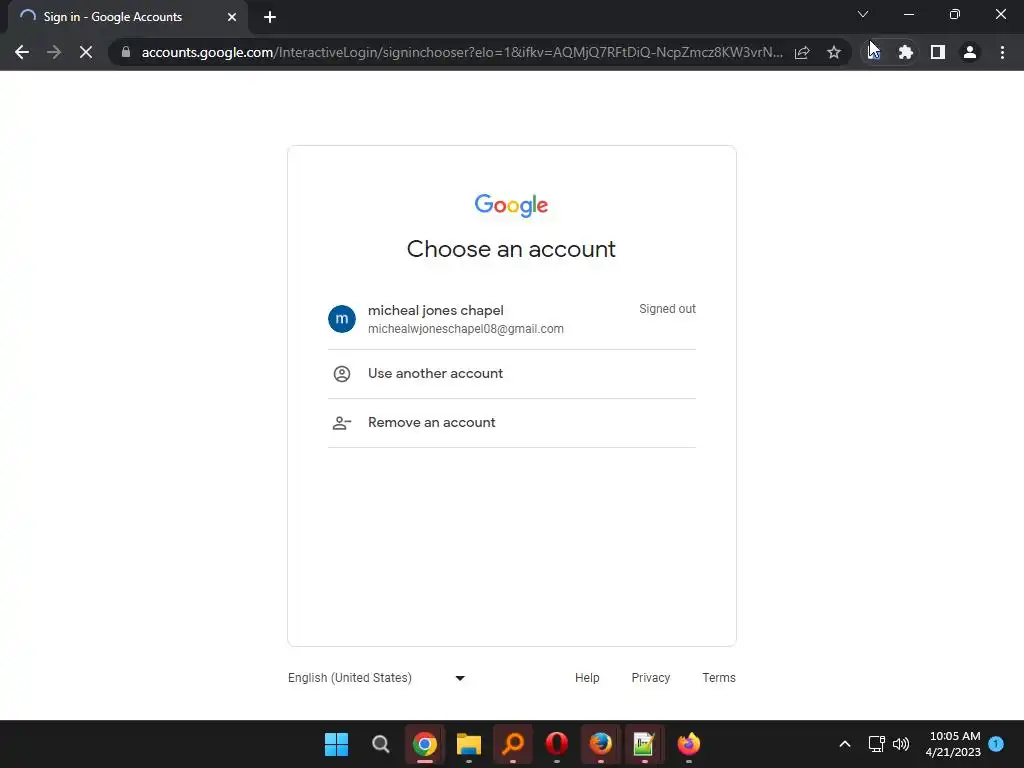The image size is (1024, 768).
Task: Click Chrome in the taskbar
Action: (424, 744)
